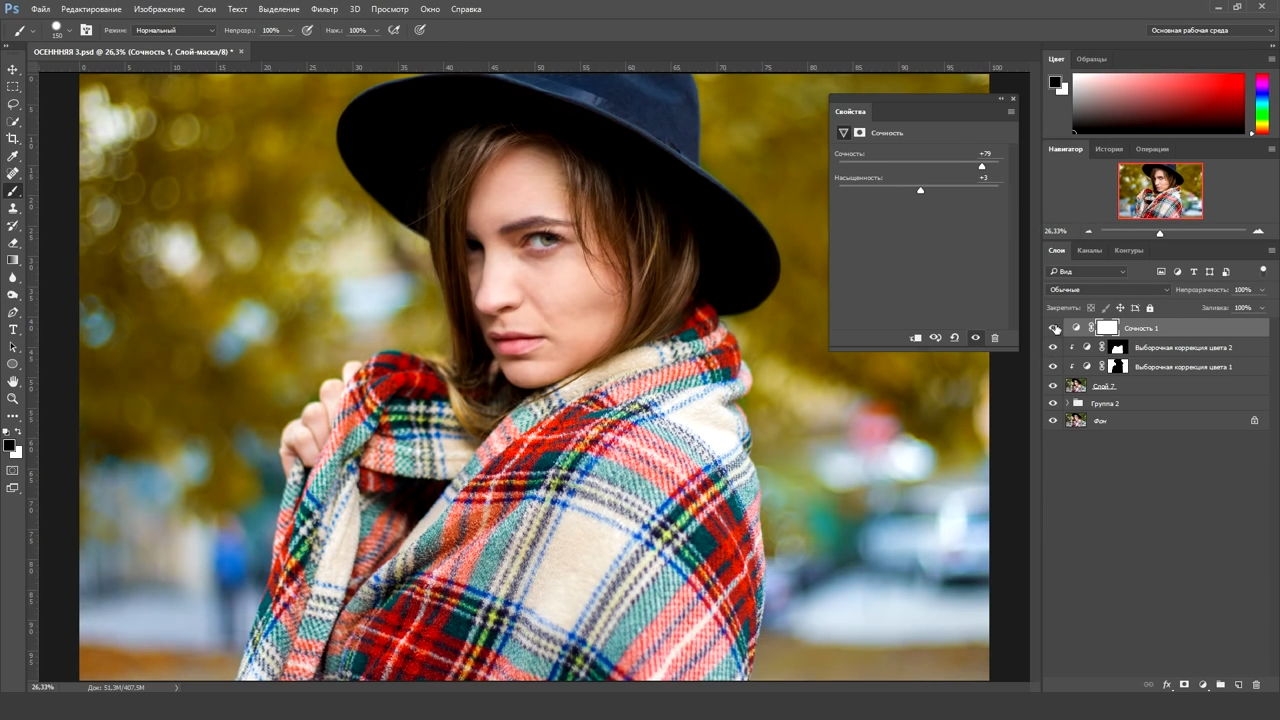Select the Сочность 1 layer mask thumbnail

pos(1107,328)
